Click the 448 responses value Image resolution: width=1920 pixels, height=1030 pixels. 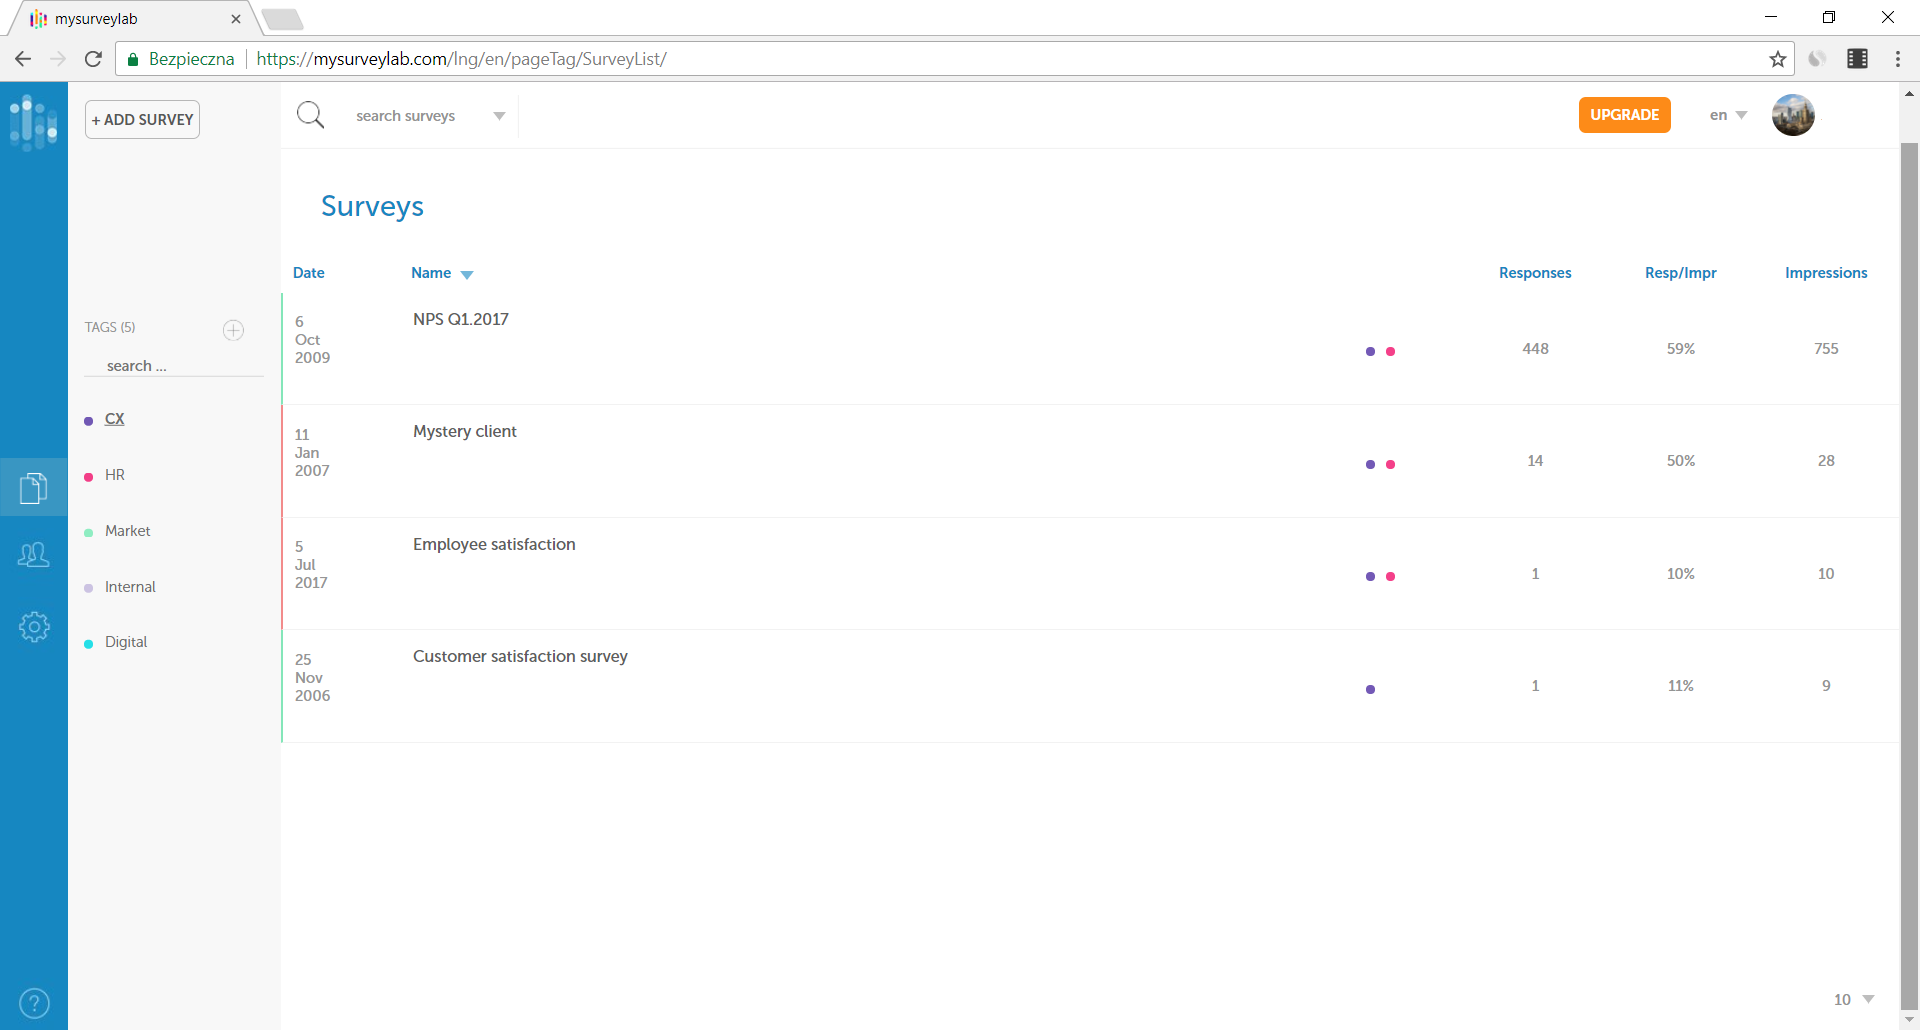click(1535, 349)
